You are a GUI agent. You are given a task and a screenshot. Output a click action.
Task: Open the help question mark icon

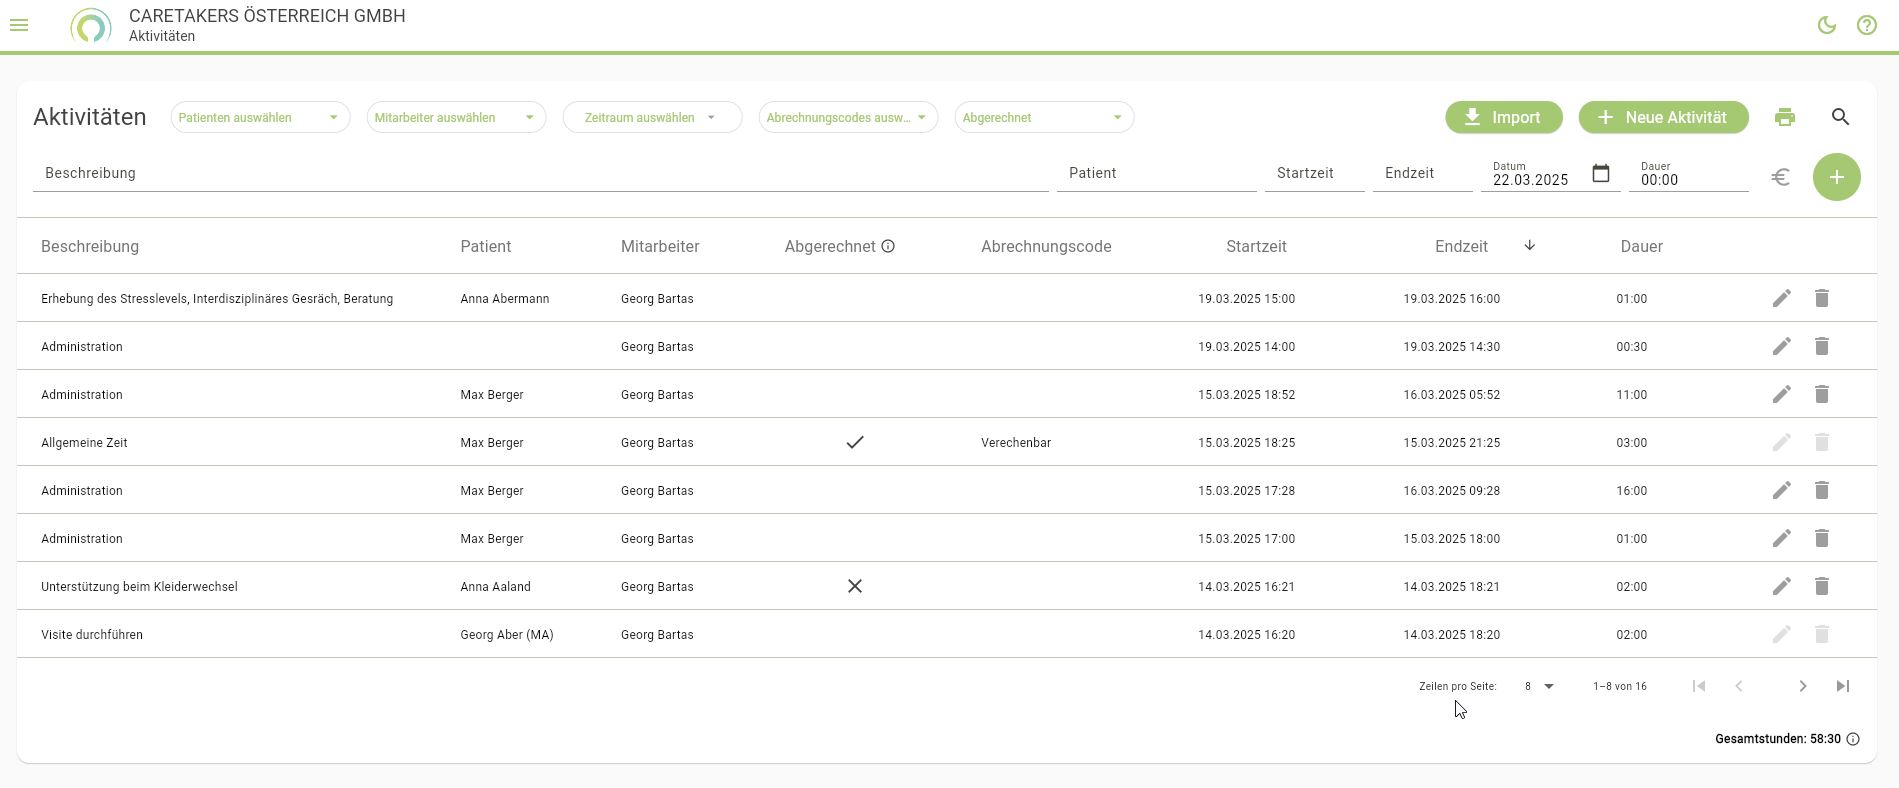pyautogui.click(x=1866, y=25)
